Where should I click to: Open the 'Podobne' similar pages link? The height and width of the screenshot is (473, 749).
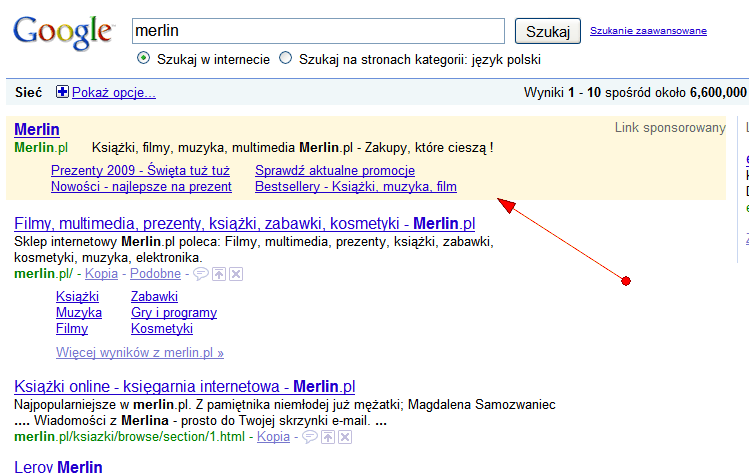point(155,274)
